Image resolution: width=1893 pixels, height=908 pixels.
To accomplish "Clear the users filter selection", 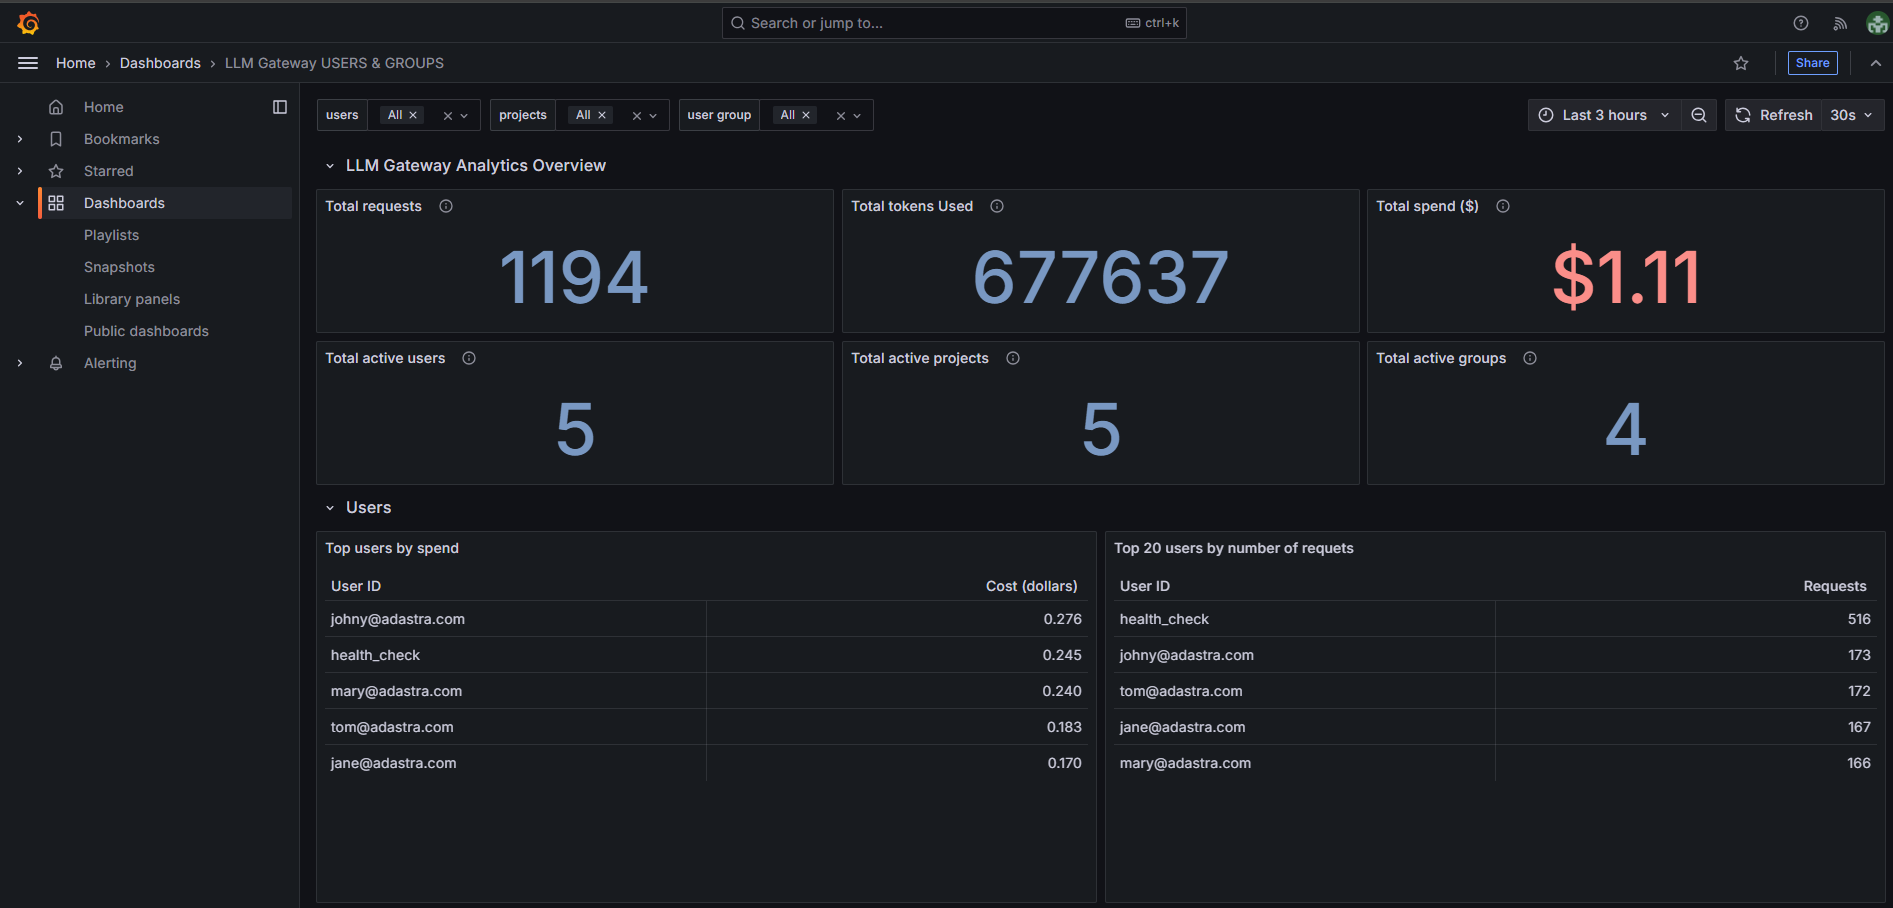I will (448, 116).
